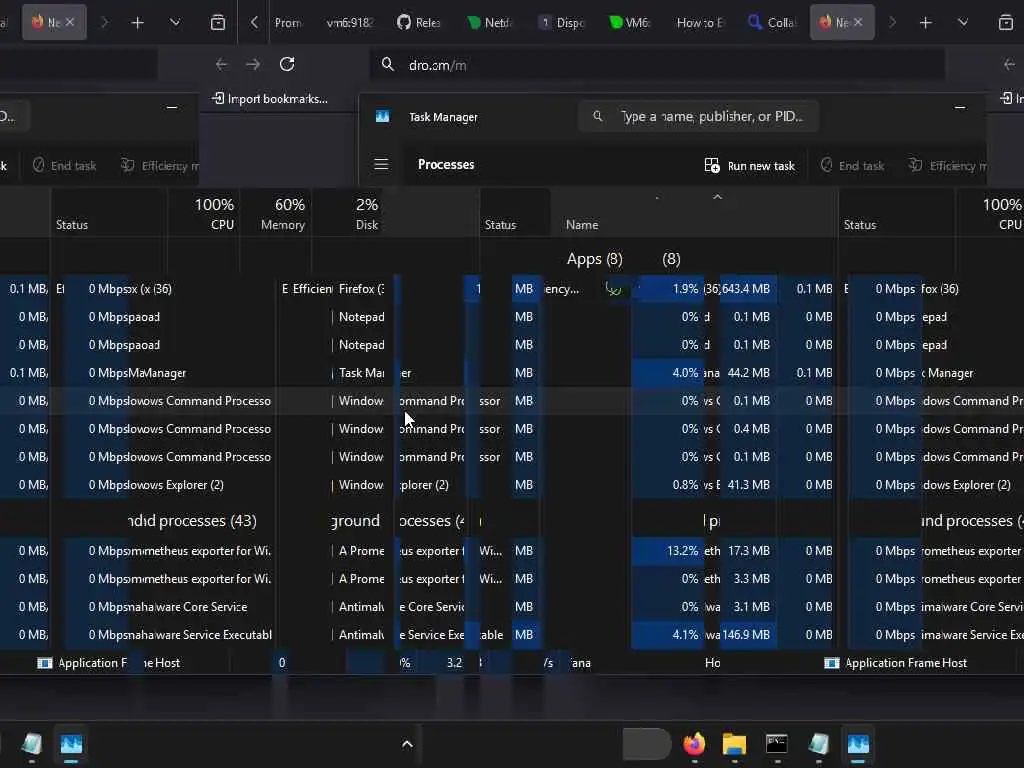Image resolution: width=1024 pixels, height=768 pixels.
Task: Open the new tab plus in the left window
Action: (137, 23)
